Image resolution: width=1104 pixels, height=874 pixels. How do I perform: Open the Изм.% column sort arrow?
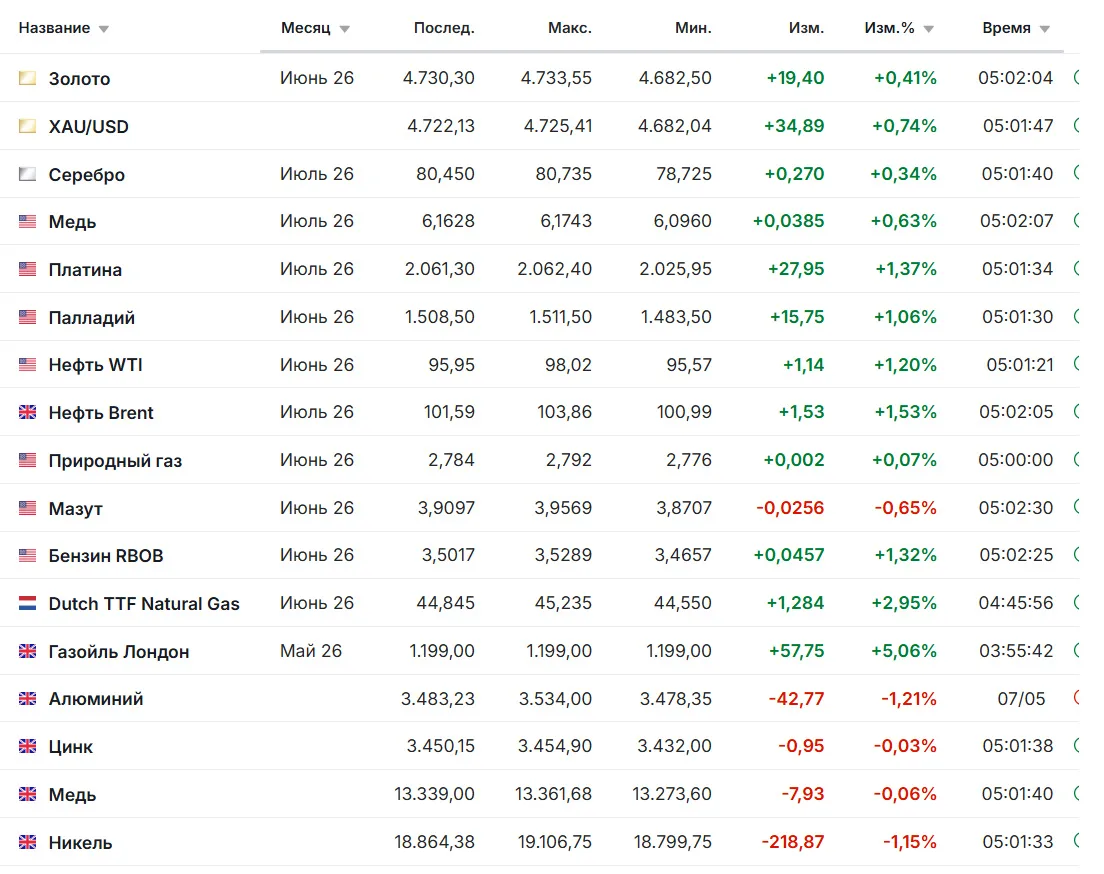pos(929,29)
